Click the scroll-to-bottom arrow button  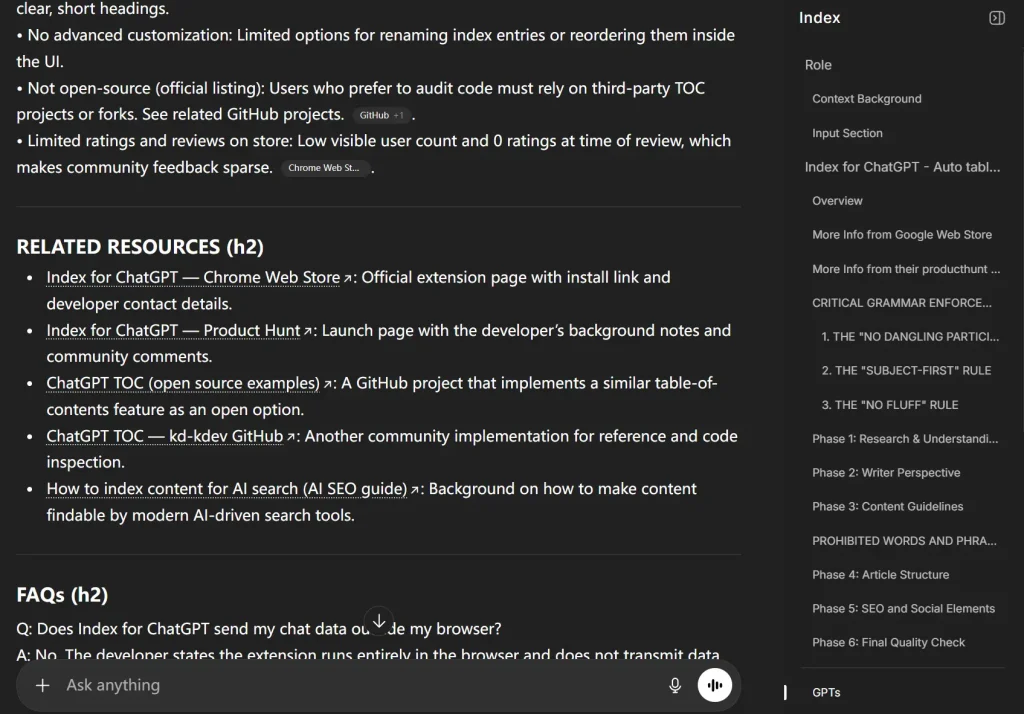coord(379,620)
